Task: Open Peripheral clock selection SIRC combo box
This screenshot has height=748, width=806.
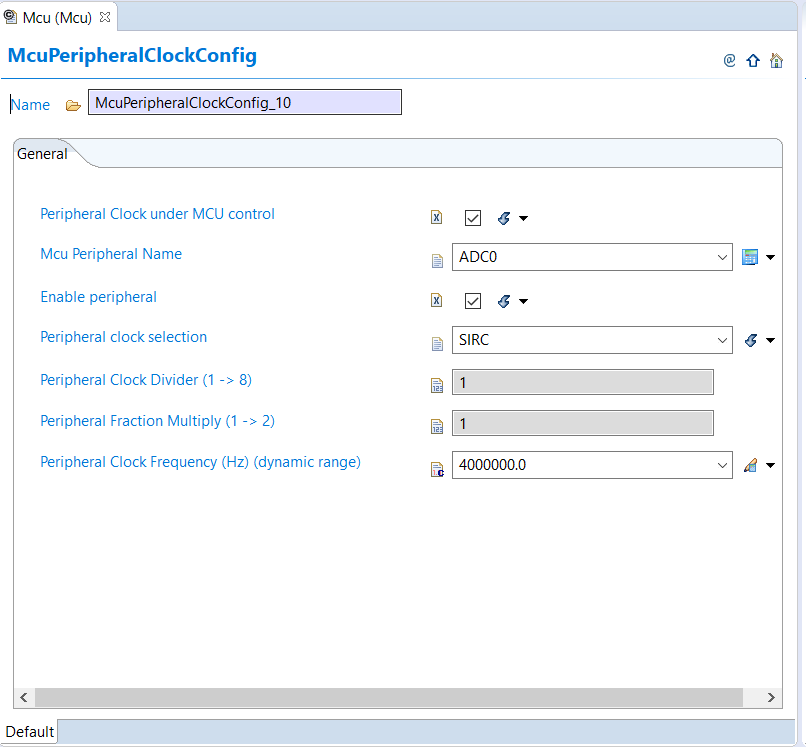Action: coord(592,340)
